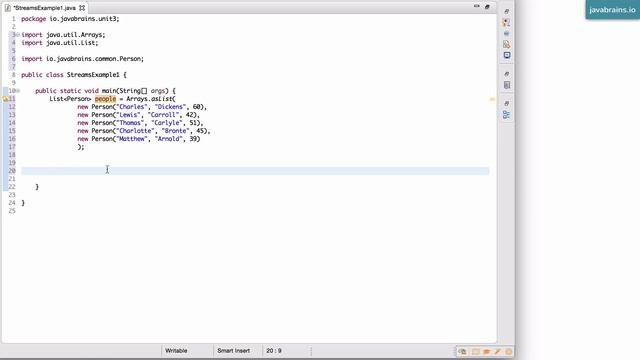Open the blue monitor-shaped minimized view
This screenshot has width=640, height=360.
507,55
